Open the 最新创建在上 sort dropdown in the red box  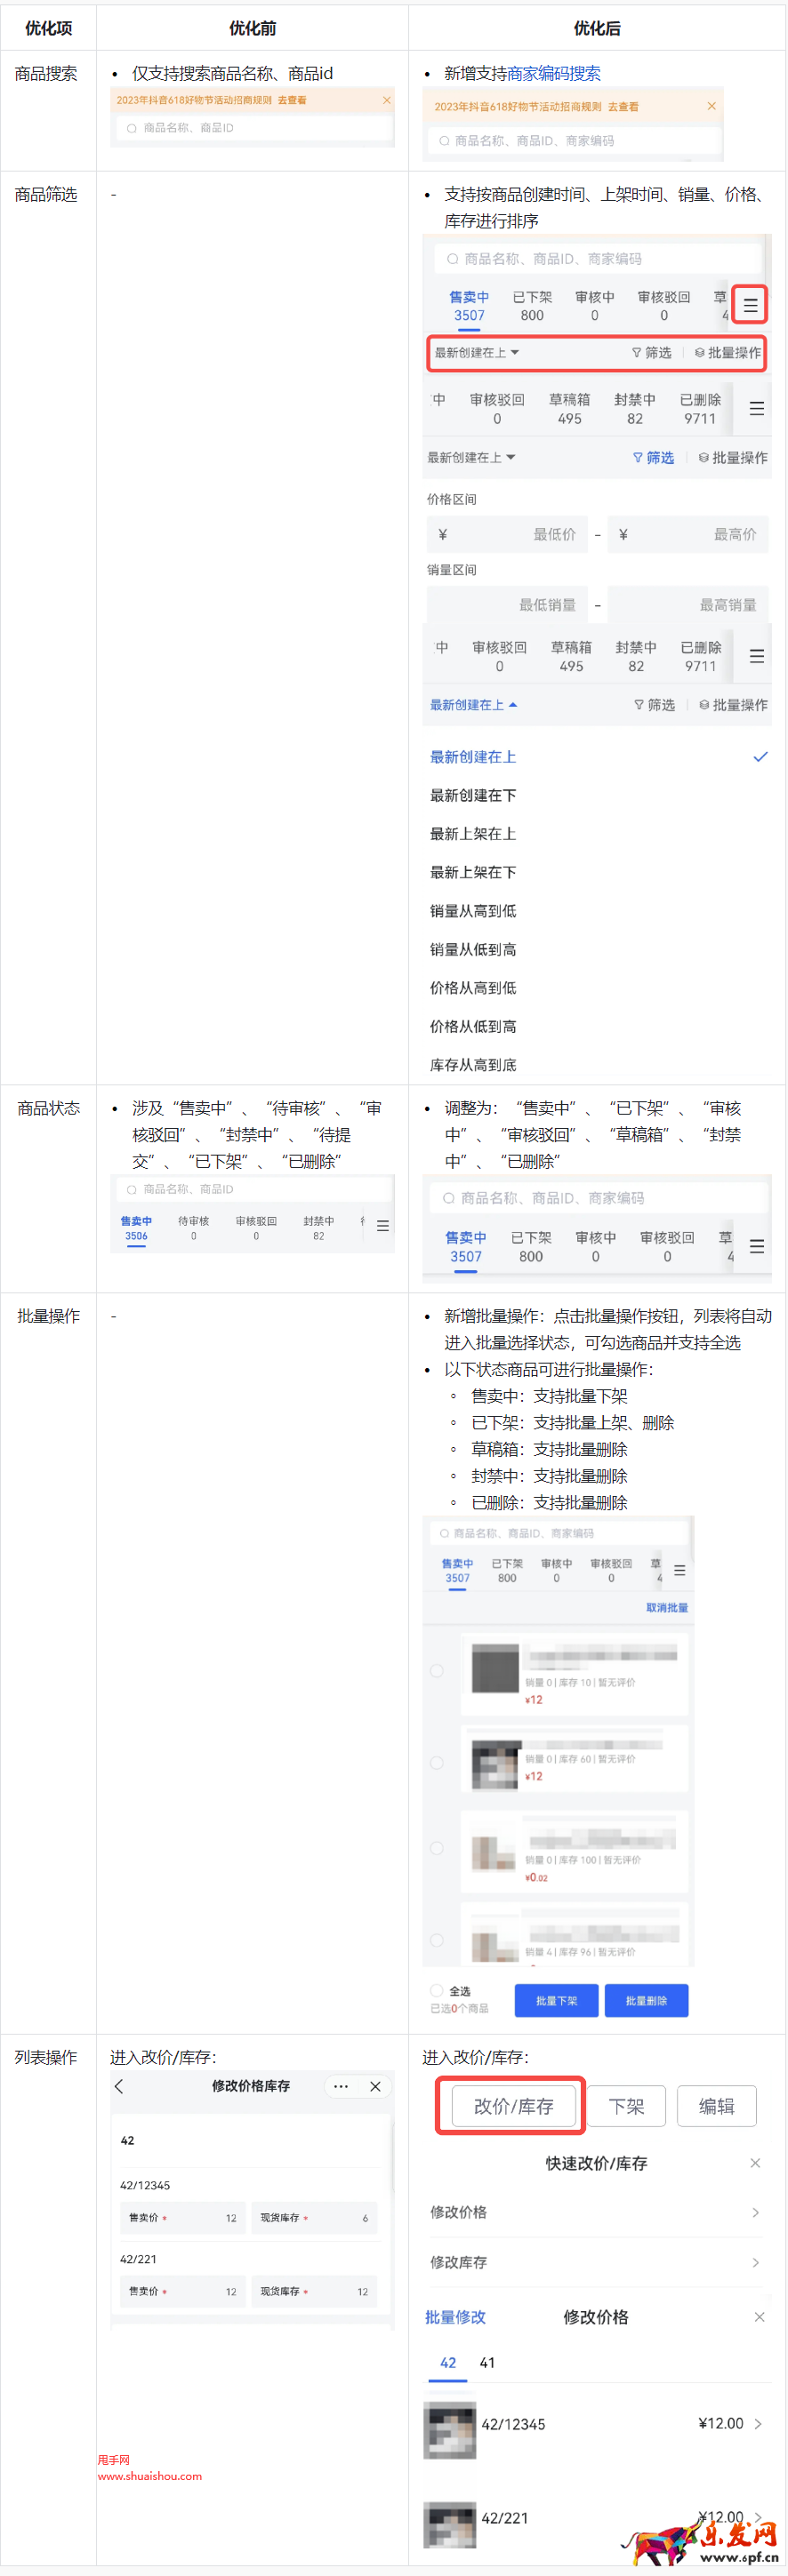(476, 353)
